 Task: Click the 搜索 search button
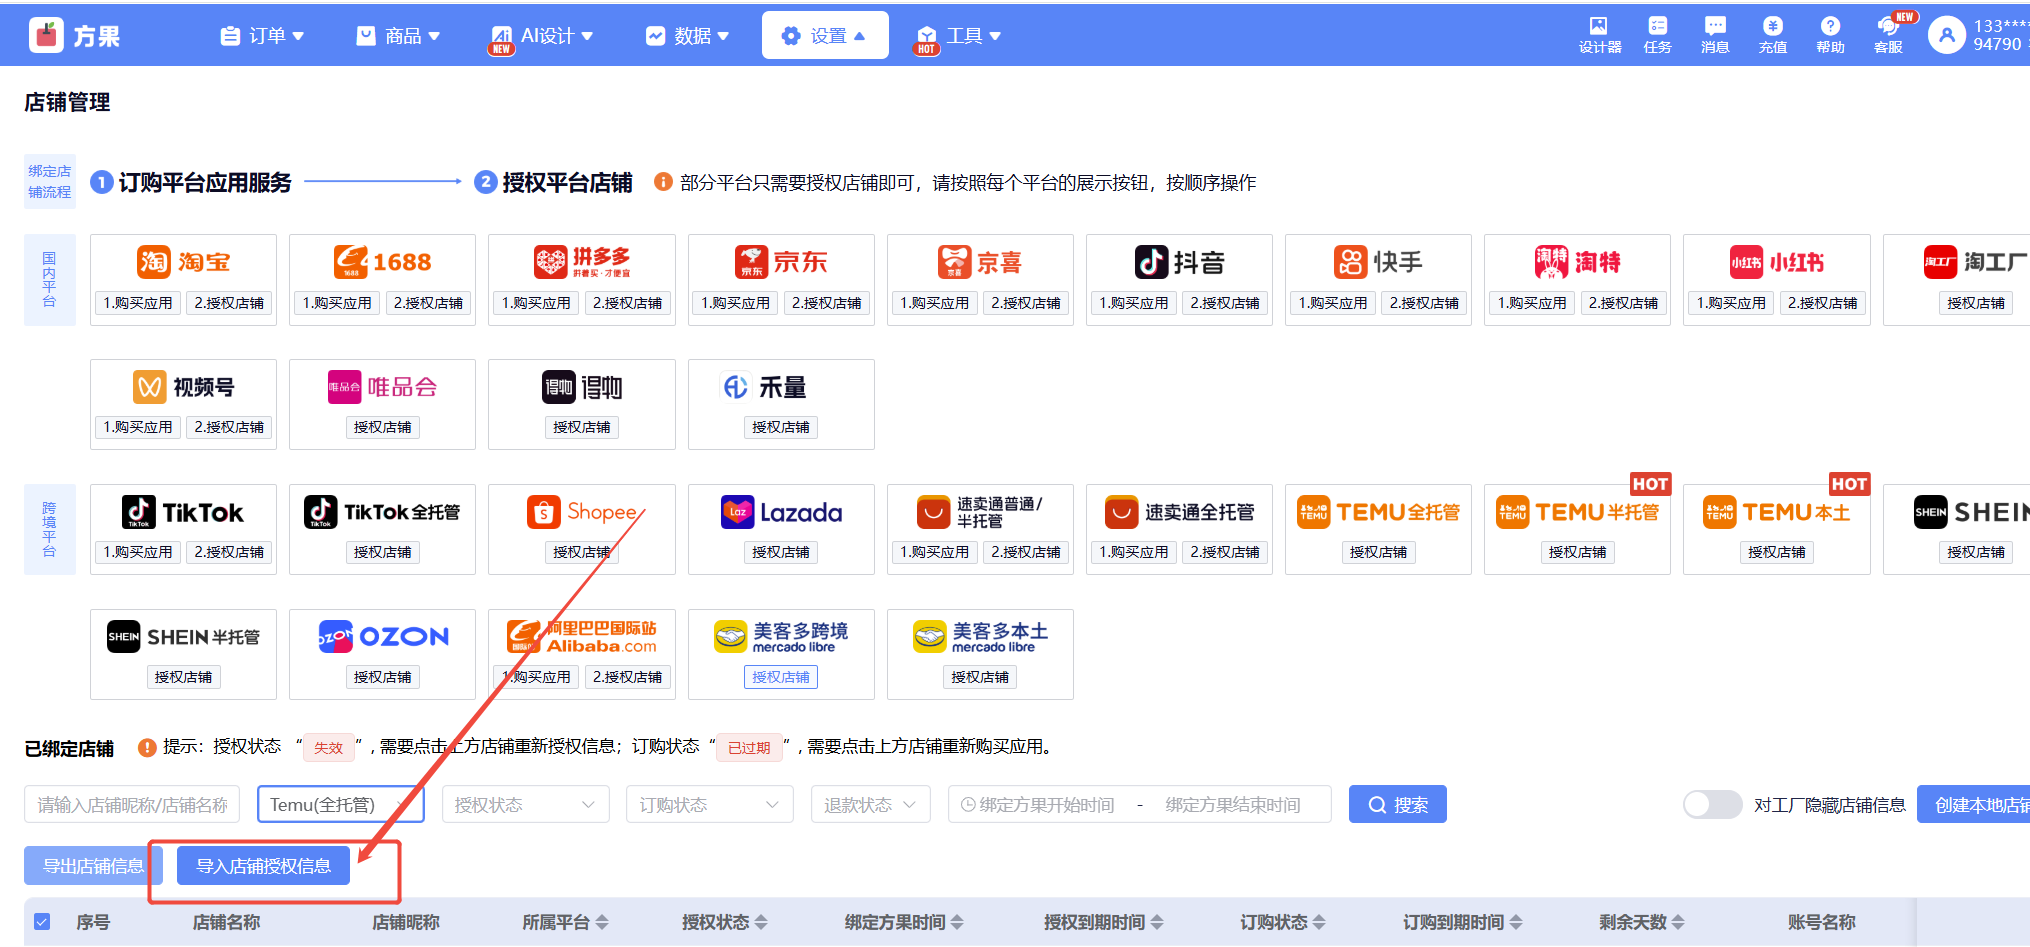[1397, 805]
